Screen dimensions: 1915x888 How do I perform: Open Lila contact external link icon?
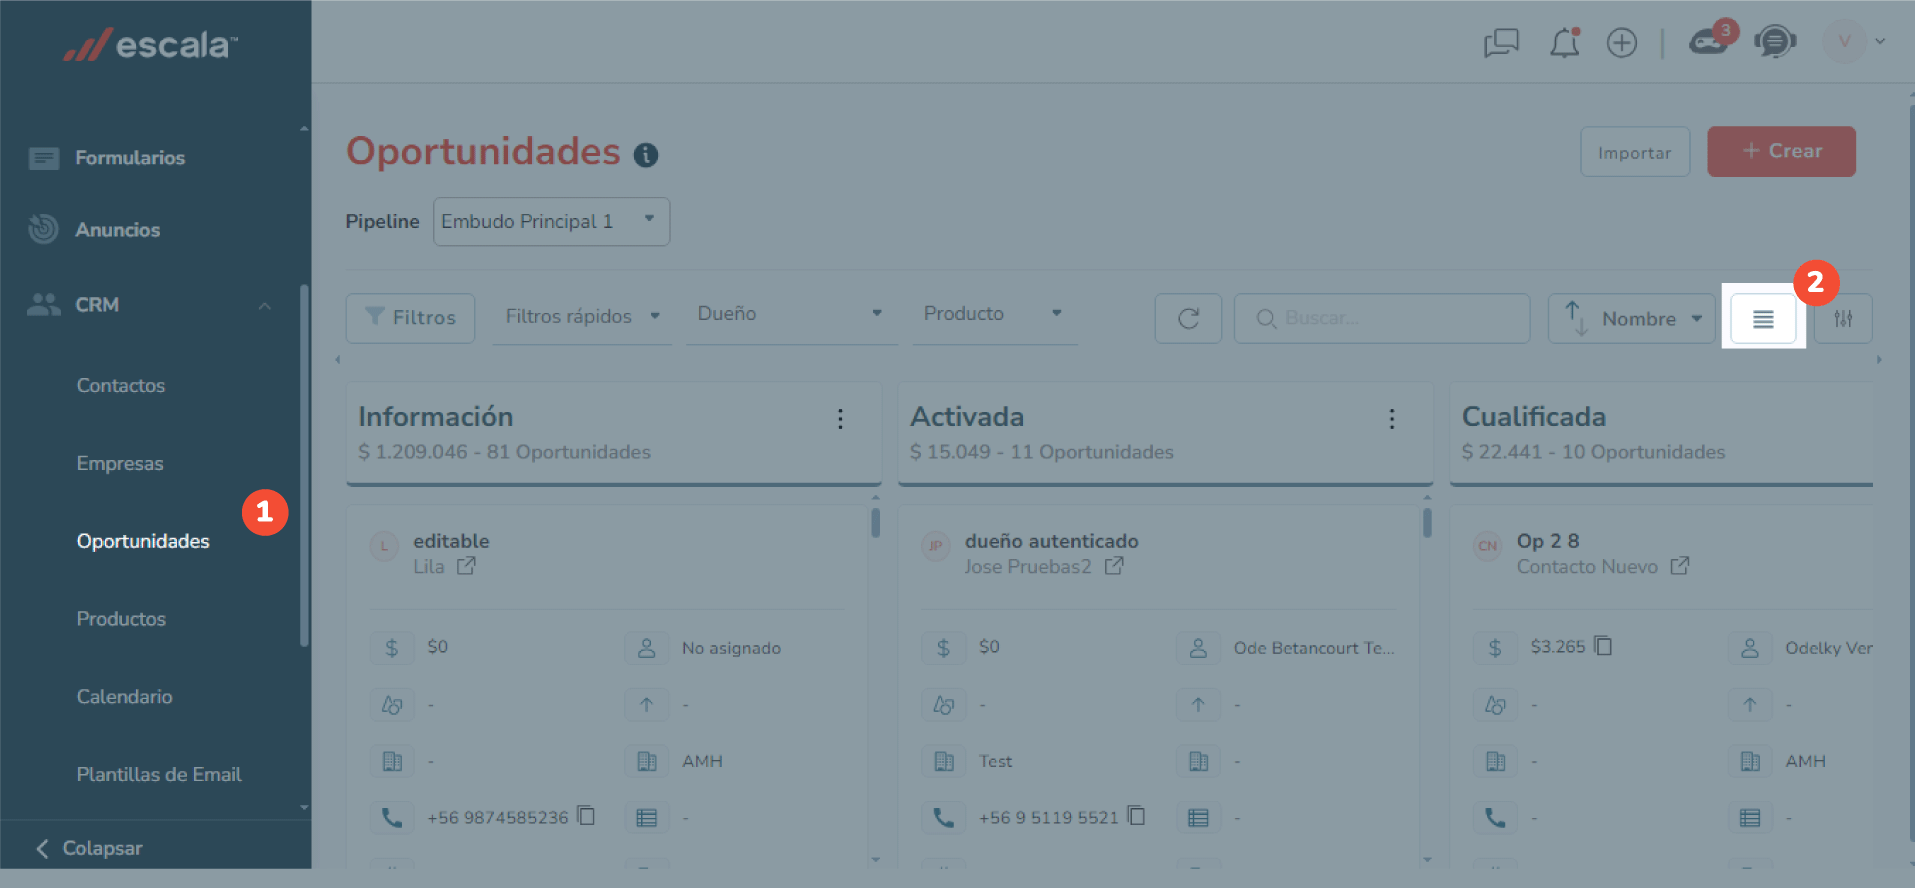point(466,566)
